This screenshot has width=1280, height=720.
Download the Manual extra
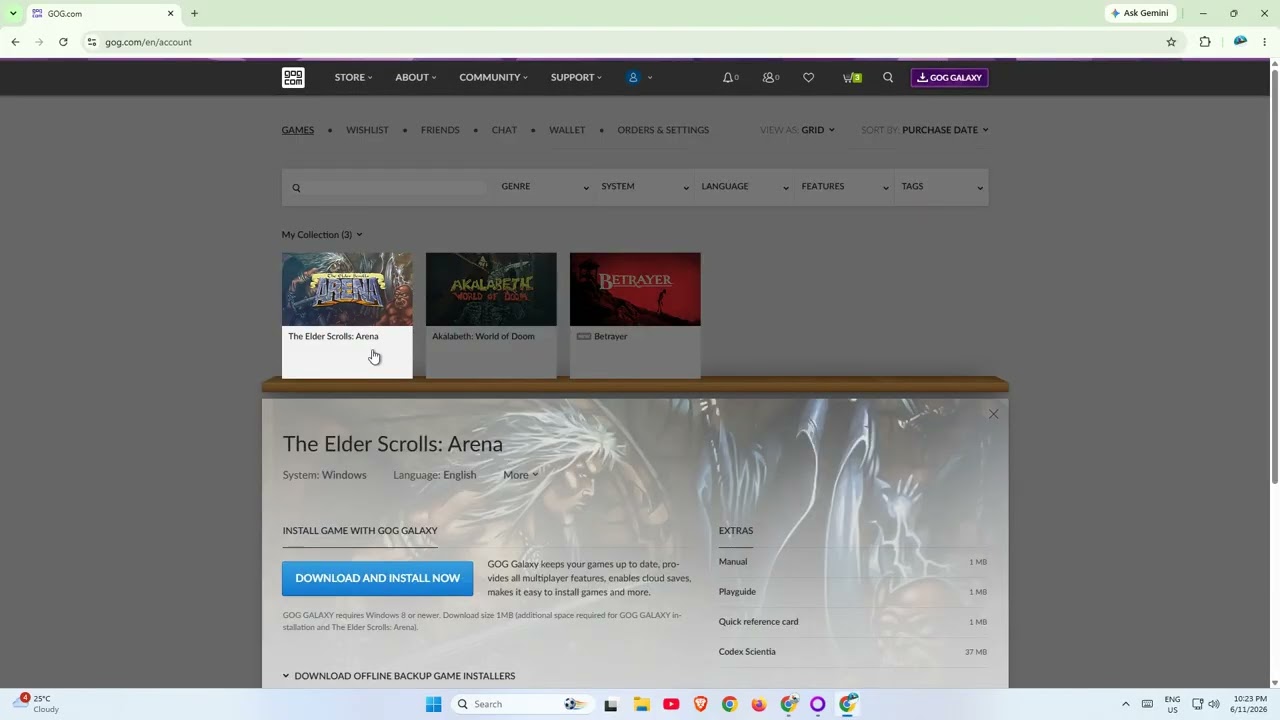[853, 562]
